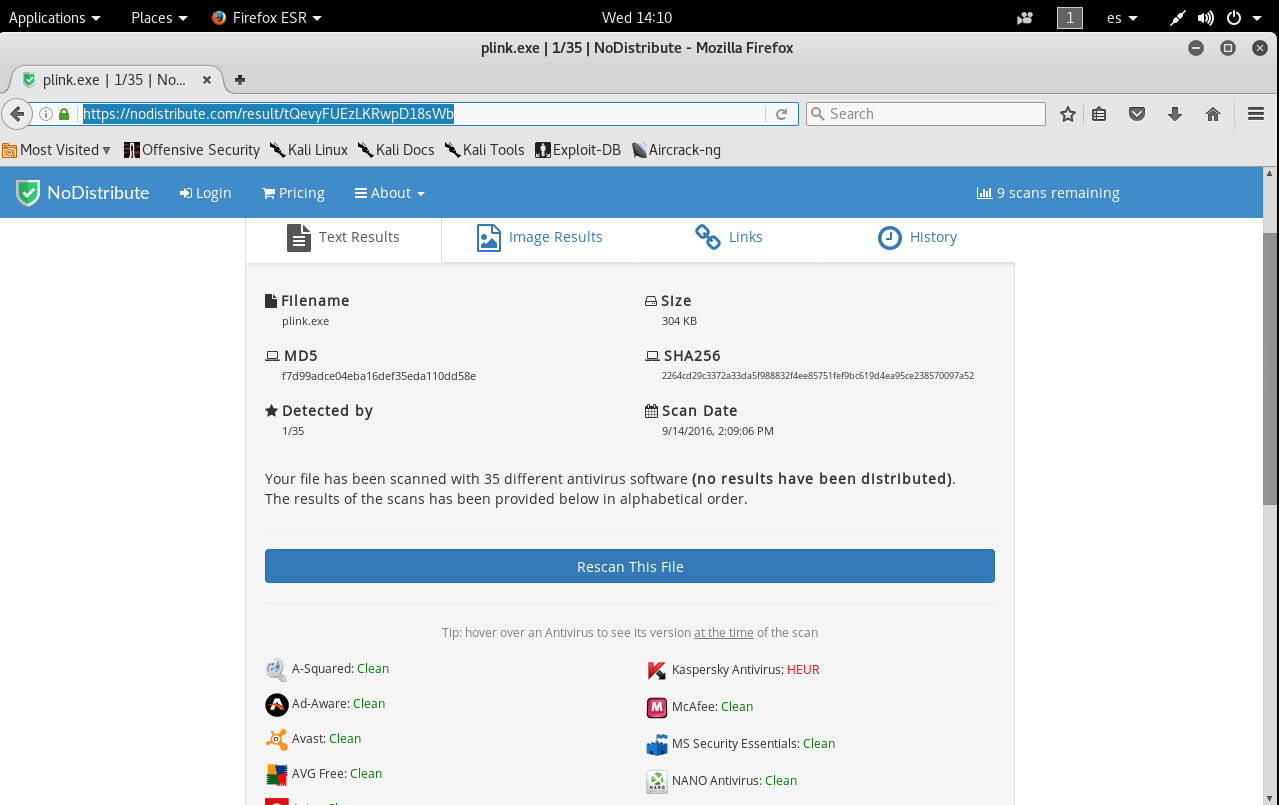
Task: Click the Ad-Aware antivirus icon
Action: click(277, 704)
